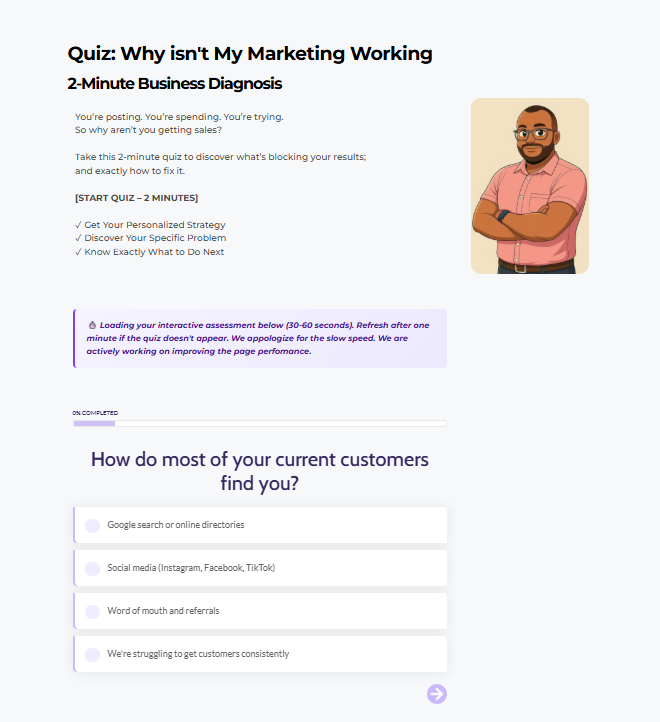Pick the Word of mouth and referrals radio
This screenshot has width=660, height=722.
92,611
